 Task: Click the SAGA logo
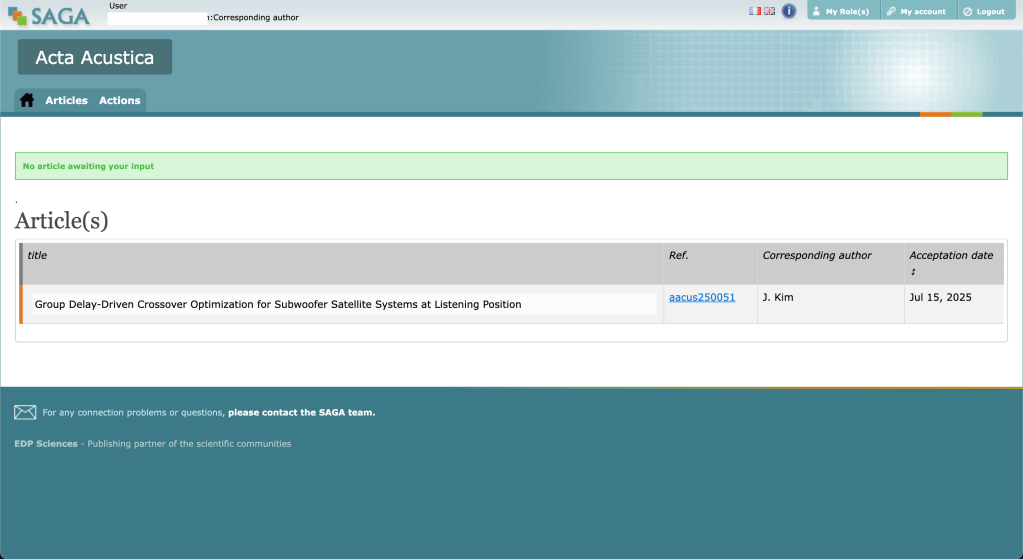[49, 14]
